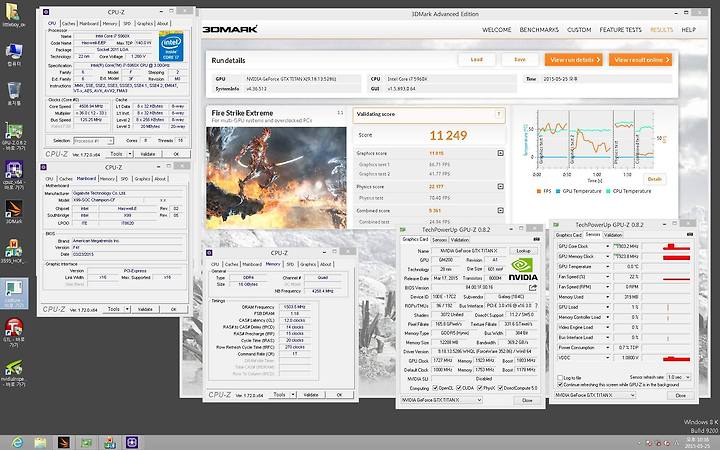The width and height of the screenshot is (720, 450).
Task: Open the GPU Temperature sensor dropdown
Action: click(x=608, y=267)
